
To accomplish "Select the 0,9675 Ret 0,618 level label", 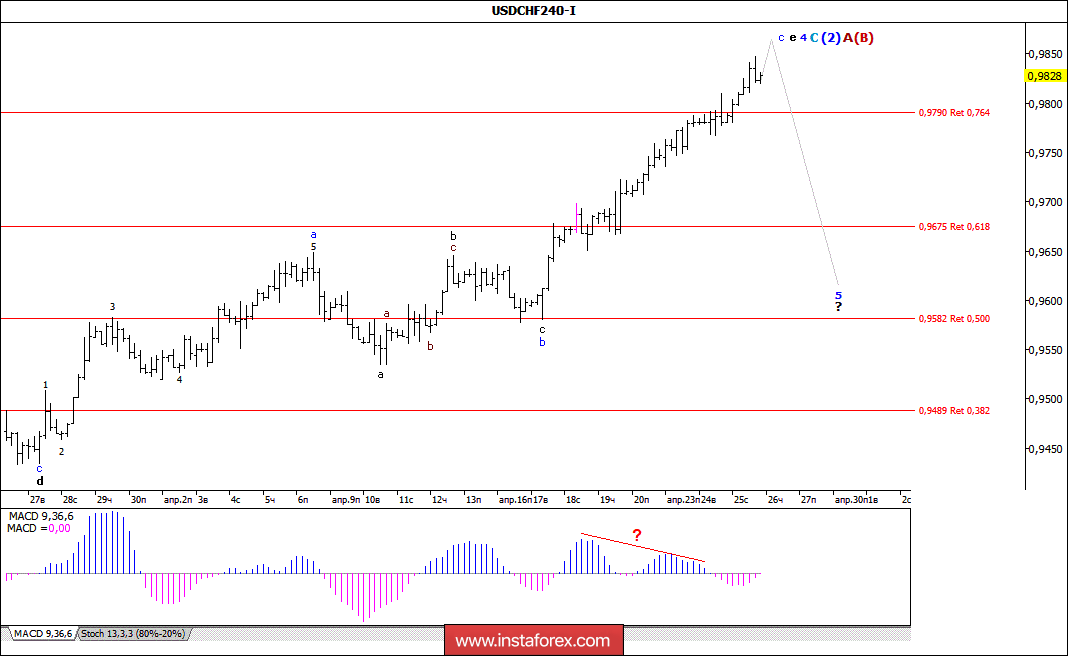I will [x=954, y=227].
